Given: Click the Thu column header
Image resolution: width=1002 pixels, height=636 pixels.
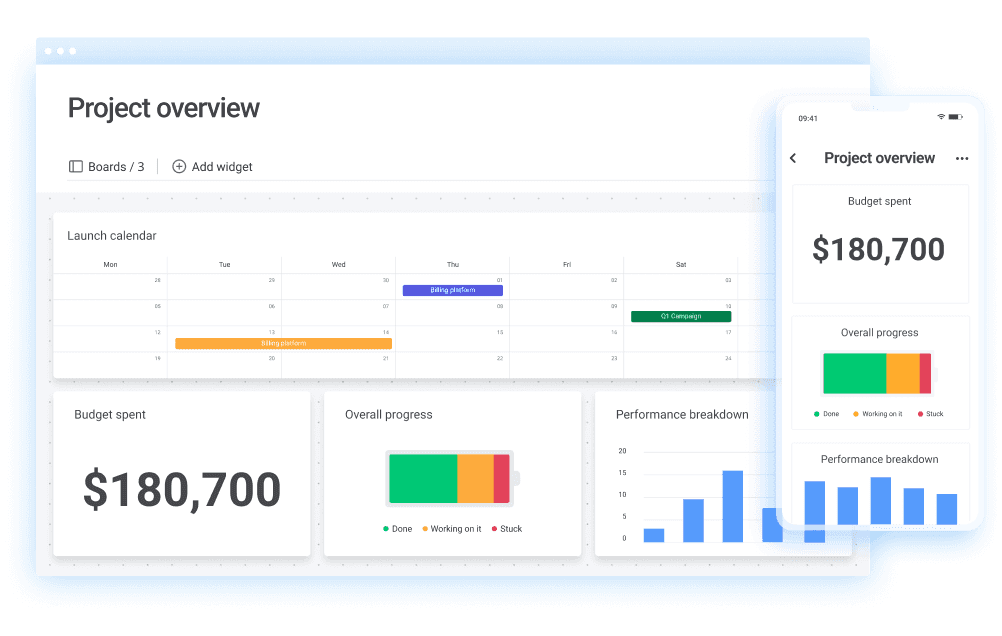Looking at the screenshot, I should 453,265.
